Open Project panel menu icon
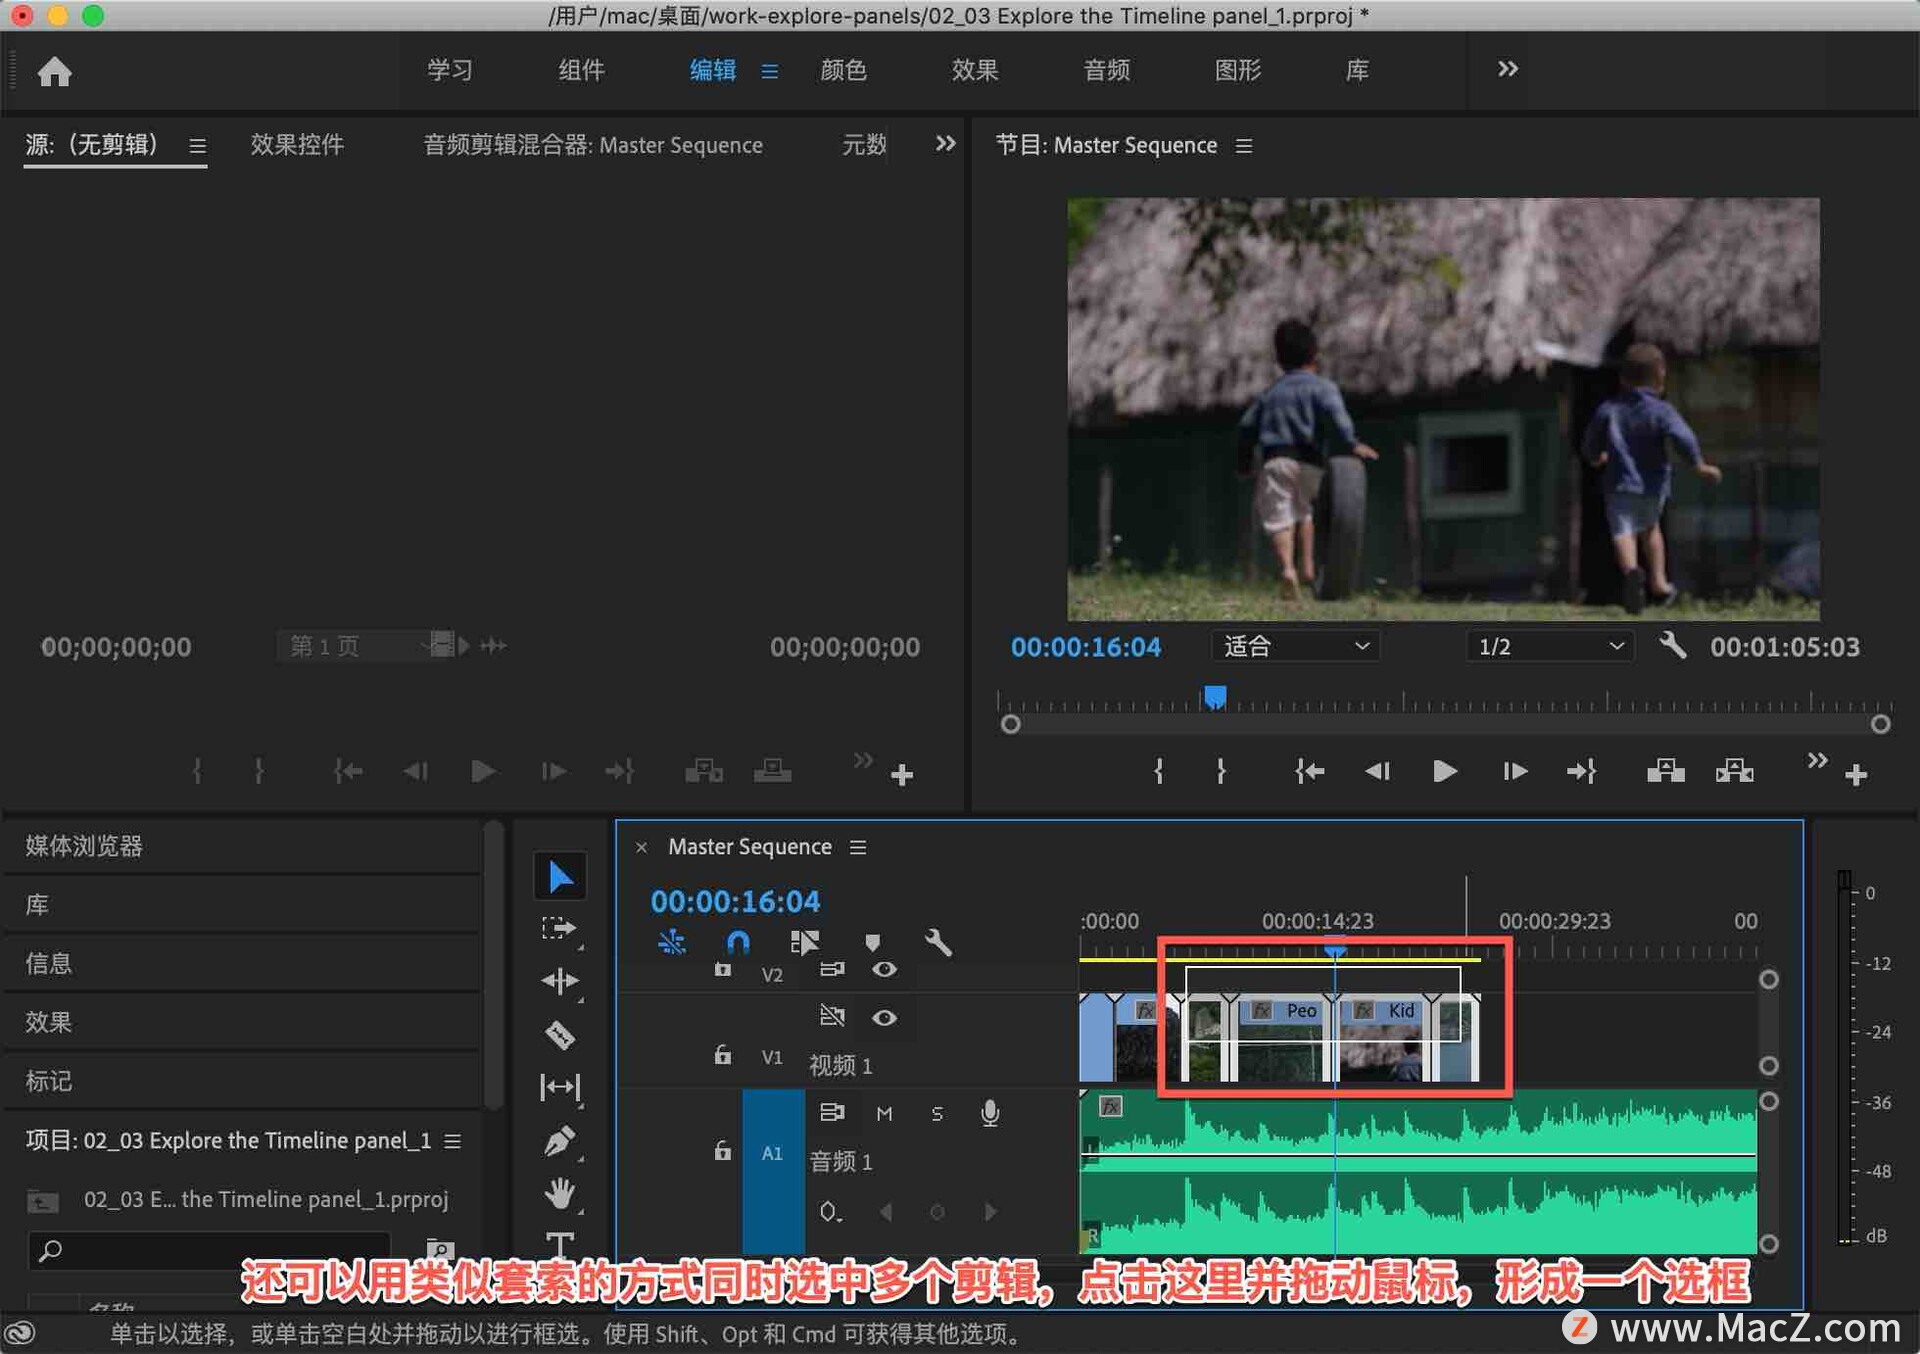The image size is (1920, 1354). click(x=453, y=1141)
